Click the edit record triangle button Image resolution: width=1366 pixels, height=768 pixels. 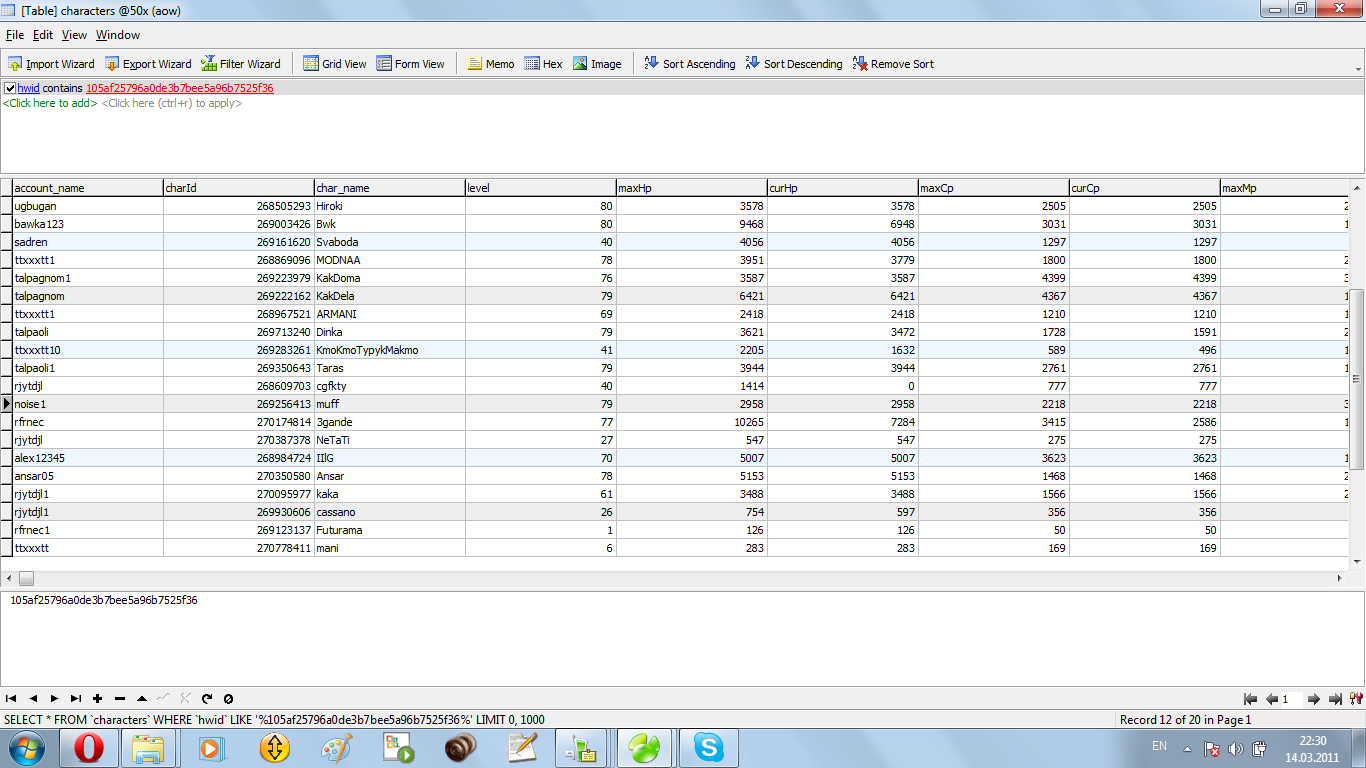tap(142, 699)
